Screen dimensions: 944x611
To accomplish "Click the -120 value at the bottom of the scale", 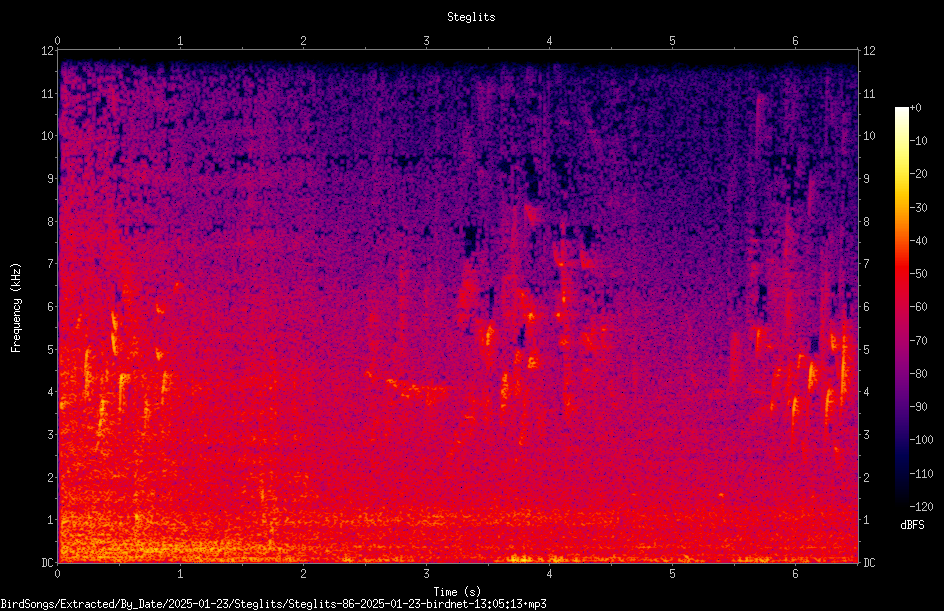I will (x=921, y=506).
